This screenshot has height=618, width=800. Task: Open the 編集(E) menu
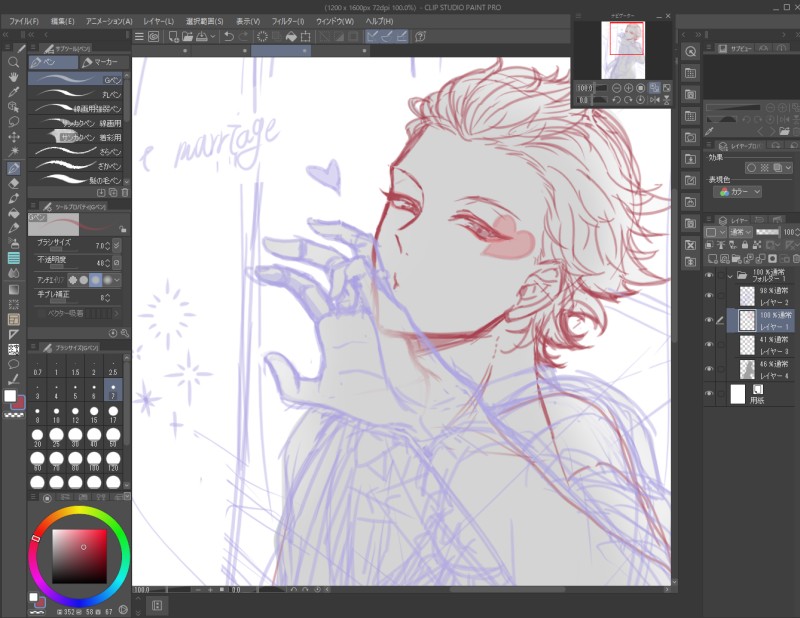click(x=63, y=21)
